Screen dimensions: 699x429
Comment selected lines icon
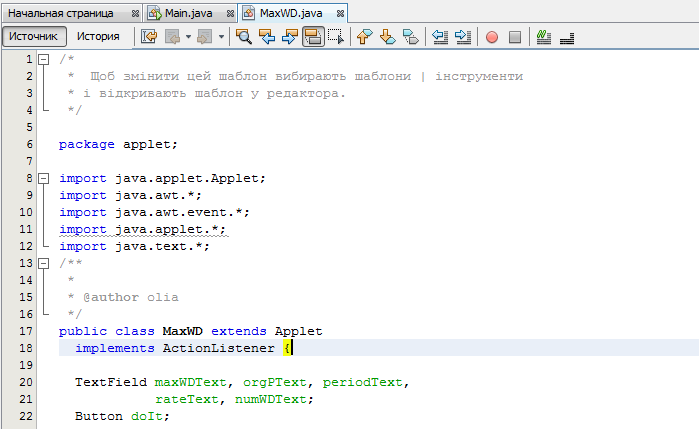543,37
